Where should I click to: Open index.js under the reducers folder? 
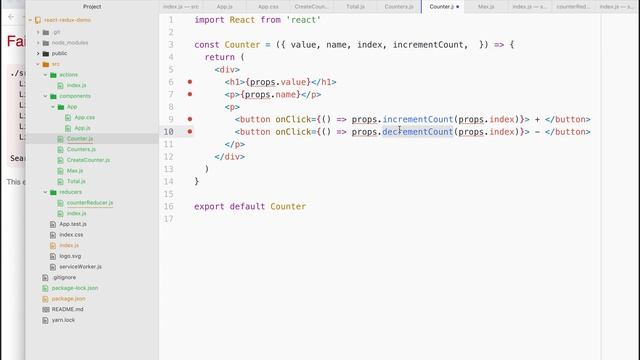pyautogui.click(x=76, y=213)
